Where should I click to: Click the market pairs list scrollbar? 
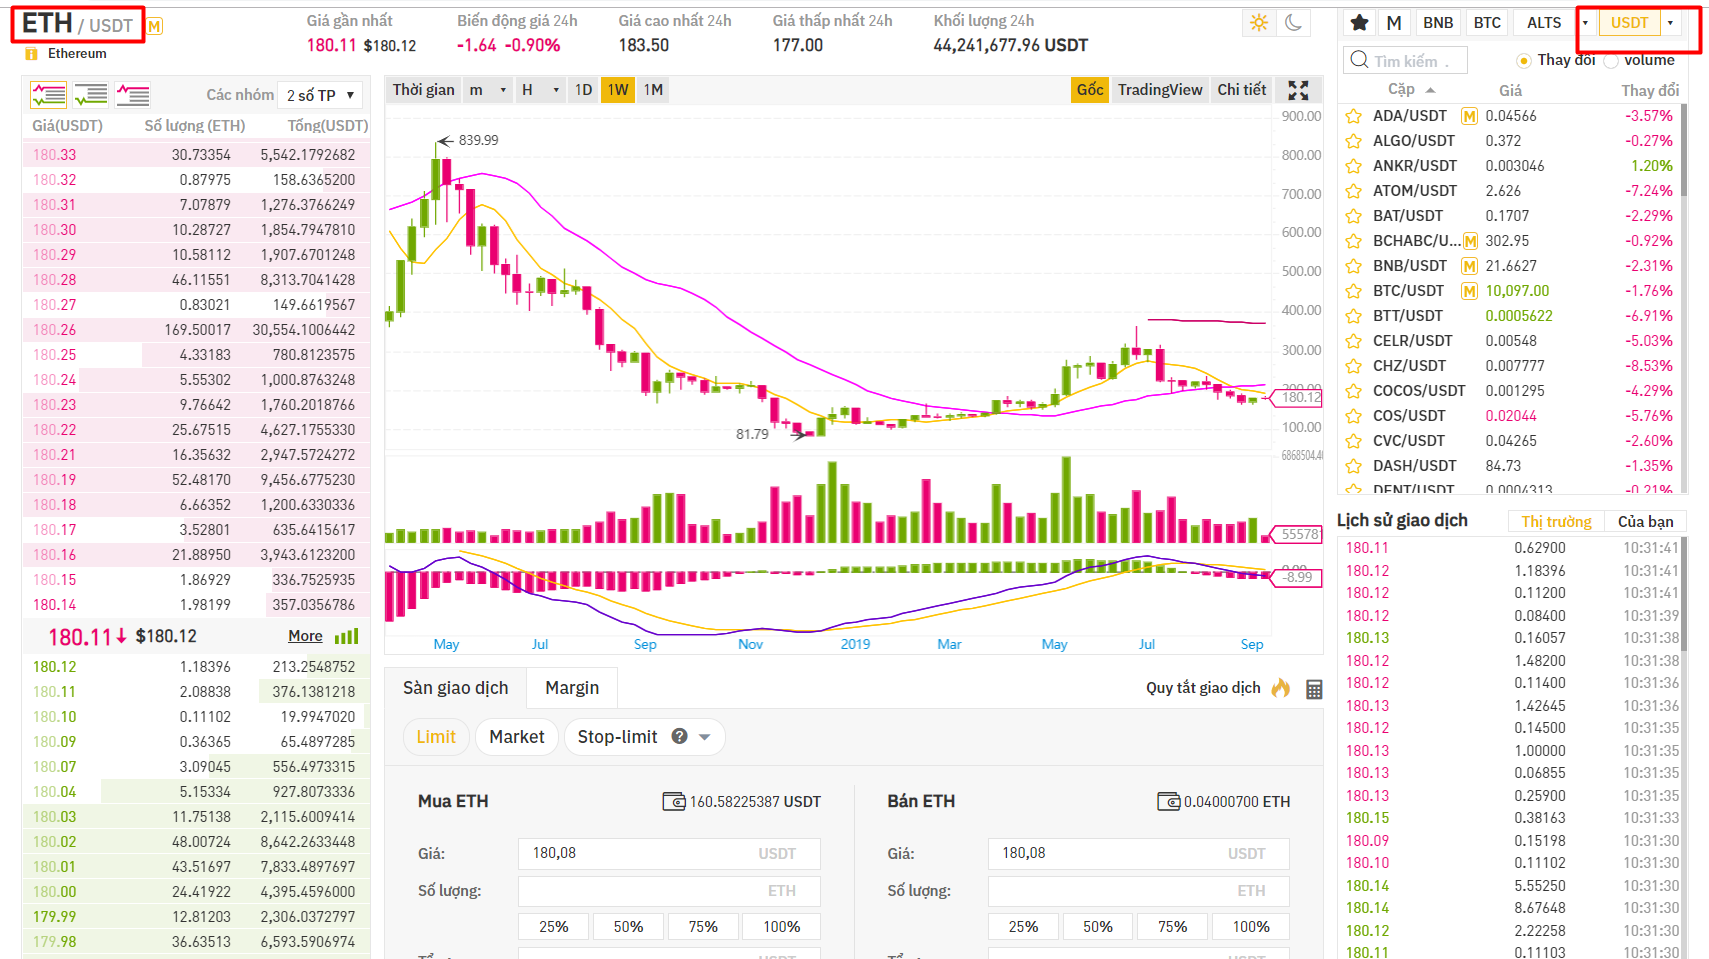point(1683,150)
